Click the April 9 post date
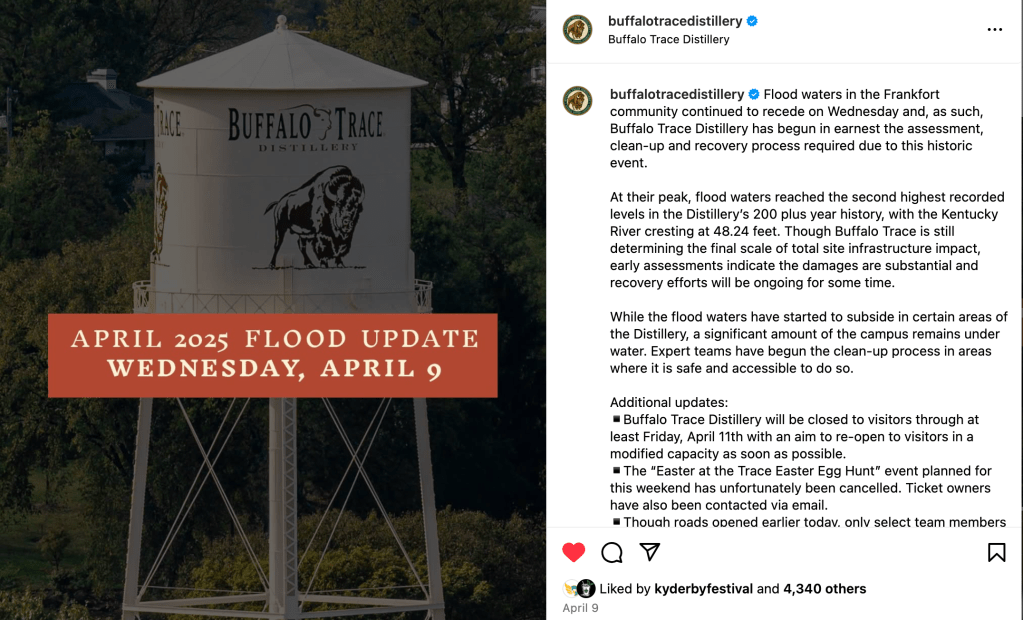 click(580, 608)
